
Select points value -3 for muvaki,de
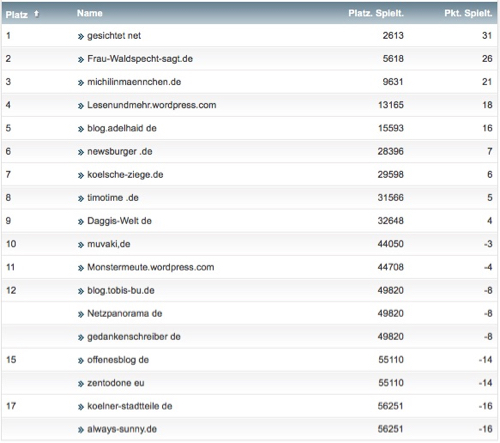pyautogui.click(x=488, y=244)
